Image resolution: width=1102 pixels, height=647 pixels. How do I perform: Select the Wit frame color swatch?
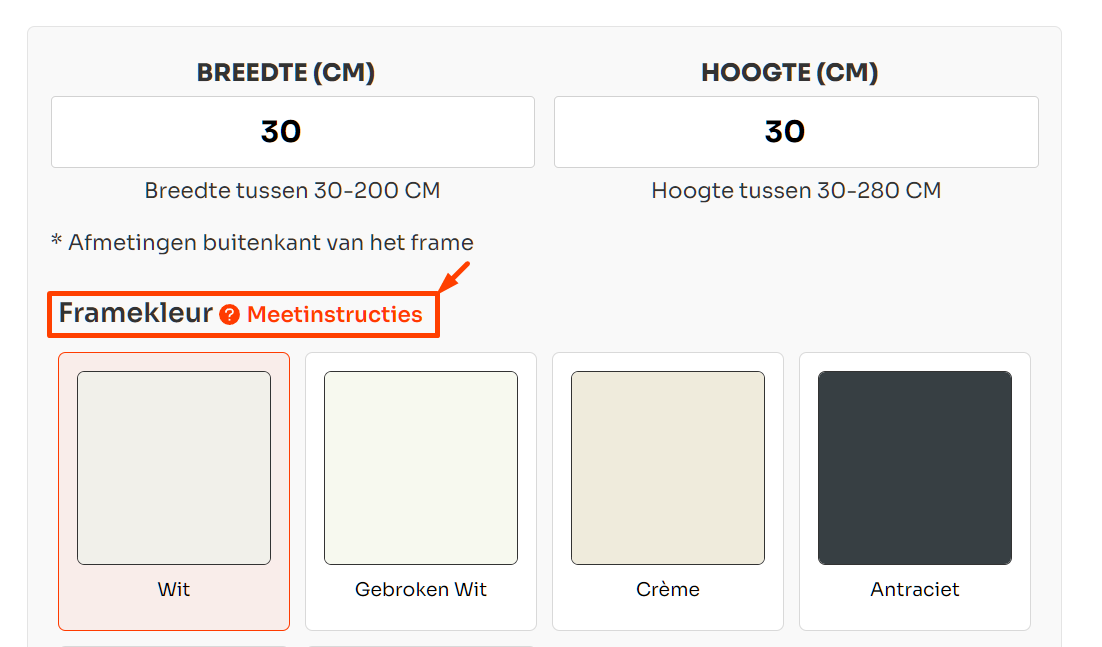coord(174,468)
